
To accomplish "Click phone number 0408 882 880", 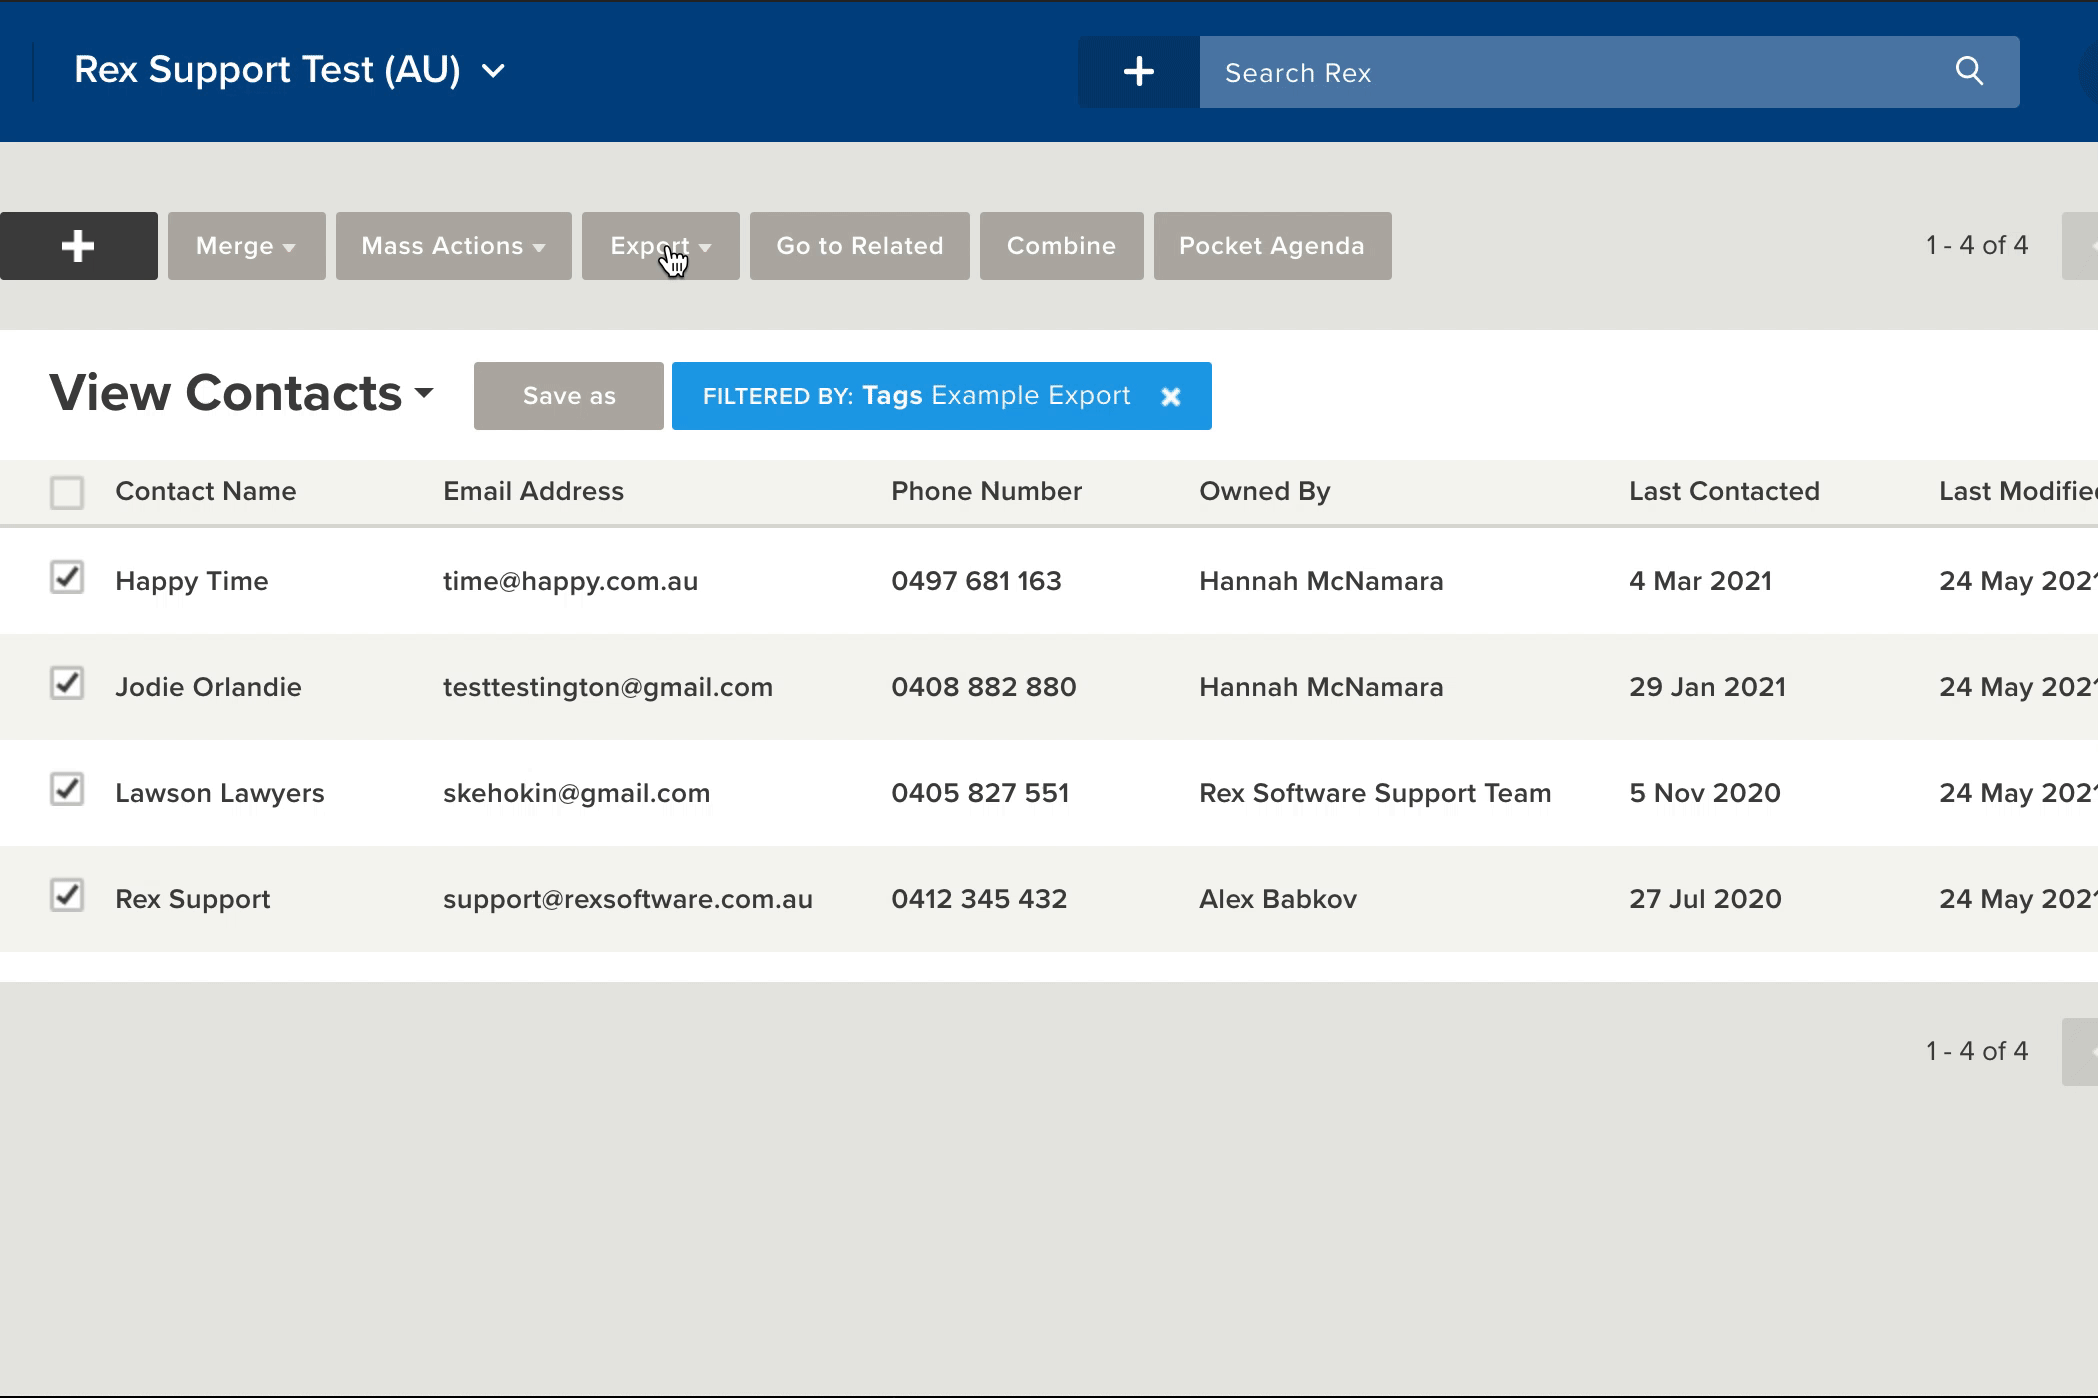I will coord(984,687).
